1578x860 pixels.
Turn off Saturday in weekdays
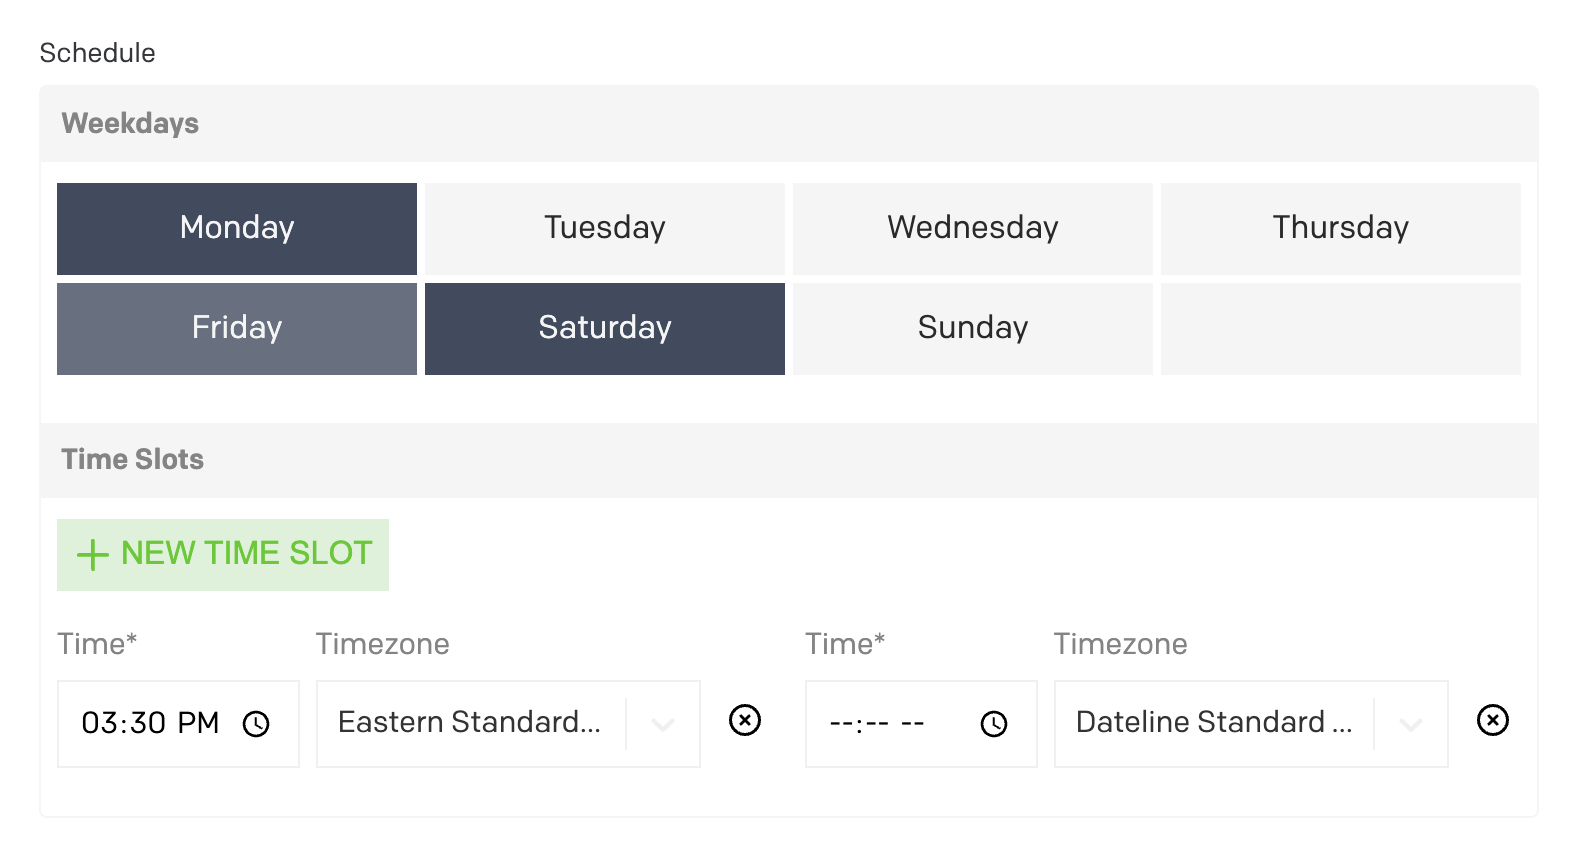[604, 328]
